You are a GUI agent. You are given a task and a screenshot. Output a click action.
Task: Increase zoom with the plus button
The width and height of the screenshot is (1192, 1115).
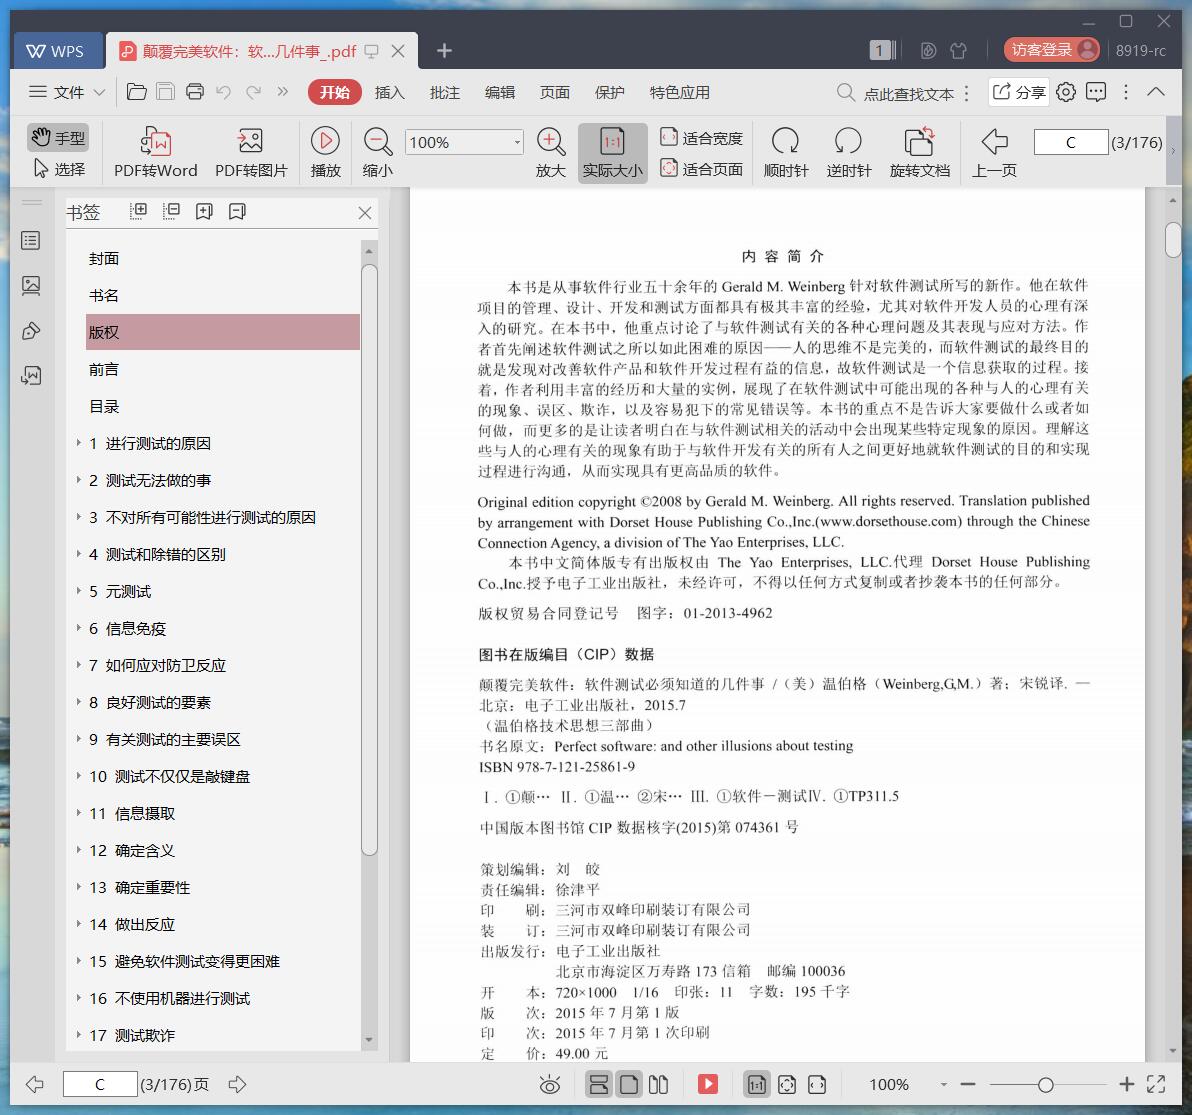(1127, 1085)
